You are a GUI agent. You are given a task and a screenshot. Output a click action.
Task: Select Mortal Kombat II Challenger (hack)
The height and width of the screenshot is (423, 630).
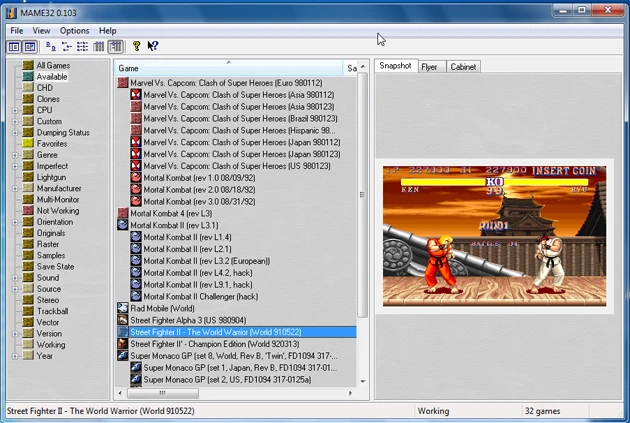[x=200, y=296]
